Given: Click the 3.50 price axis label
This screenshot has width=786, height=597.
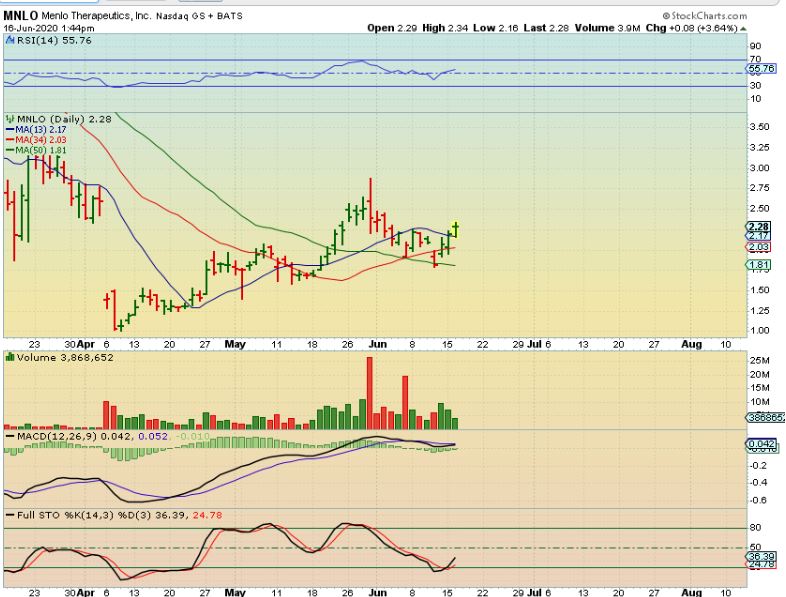Looking at the screenshot, I should (x=759, y=127).
